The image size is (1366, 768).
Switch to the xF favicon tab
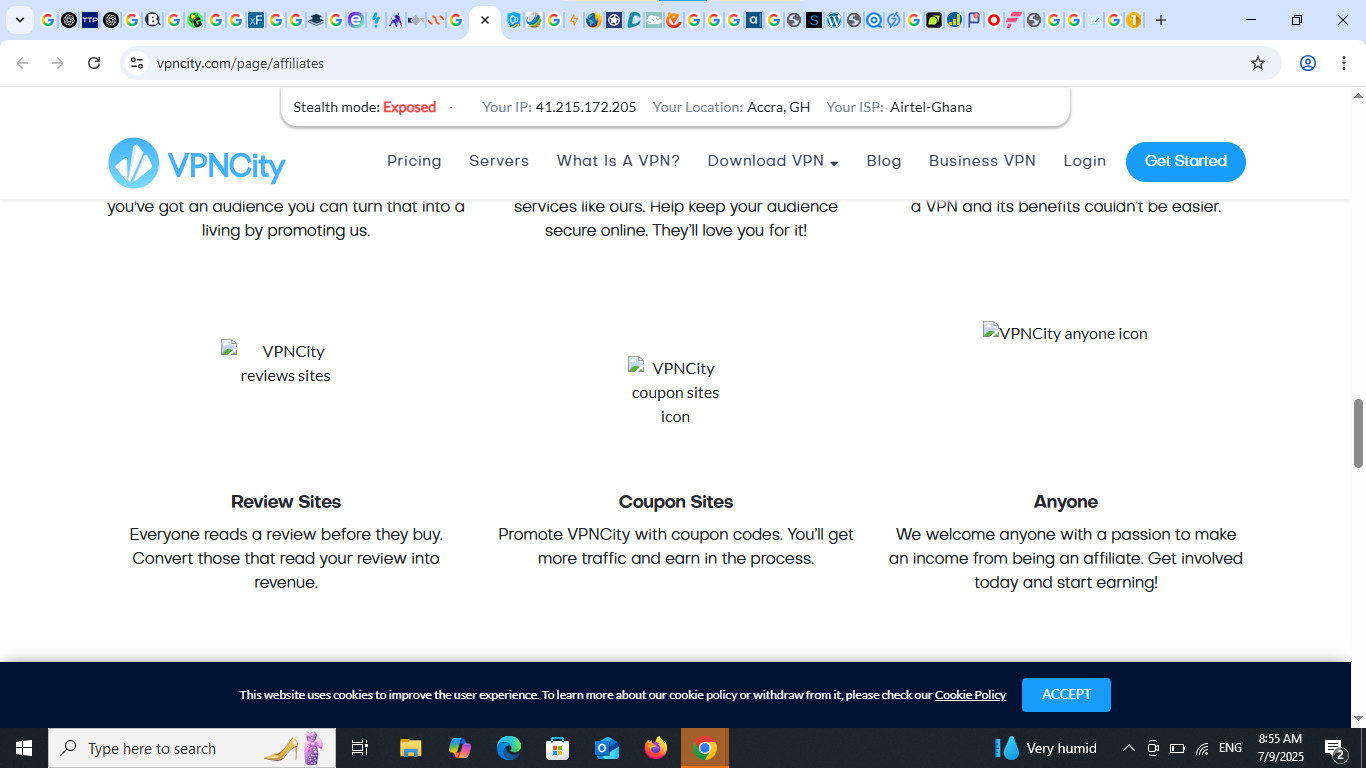pyautogui.click(x=255, y=20)
